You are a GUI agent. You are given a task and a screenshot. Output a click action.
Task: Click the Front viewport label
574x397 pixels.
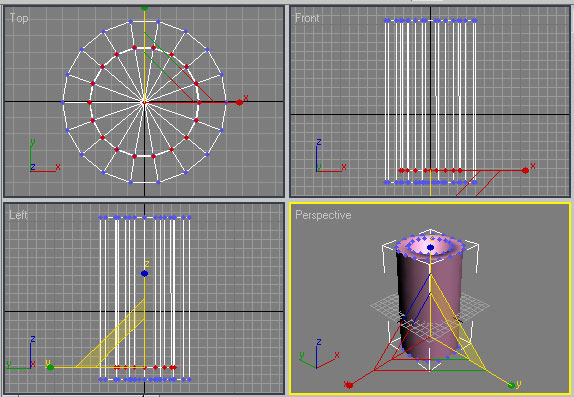tap(307, 18)
